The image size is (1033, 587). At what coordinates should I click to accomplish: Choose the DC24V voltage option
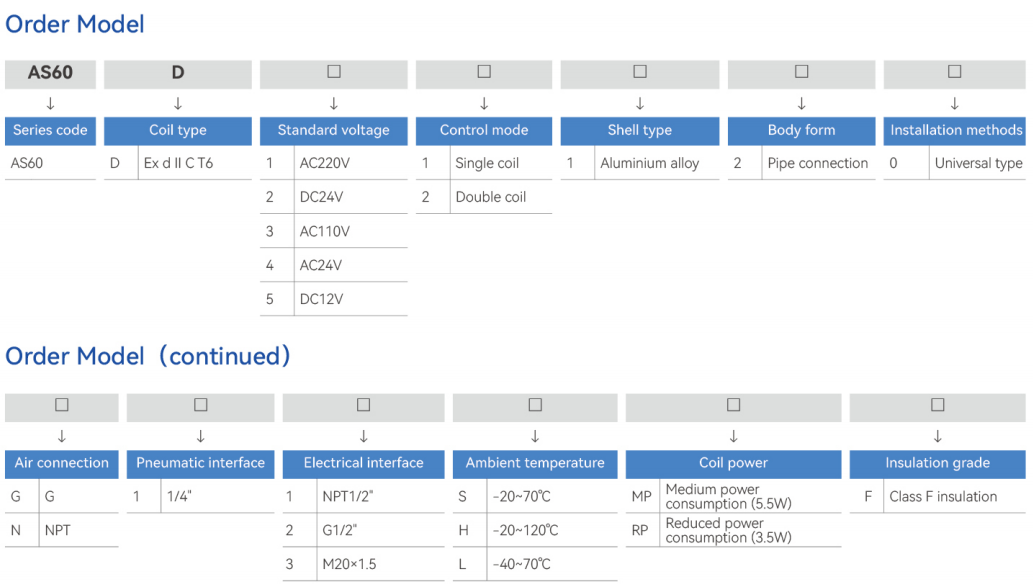point(334,197)
